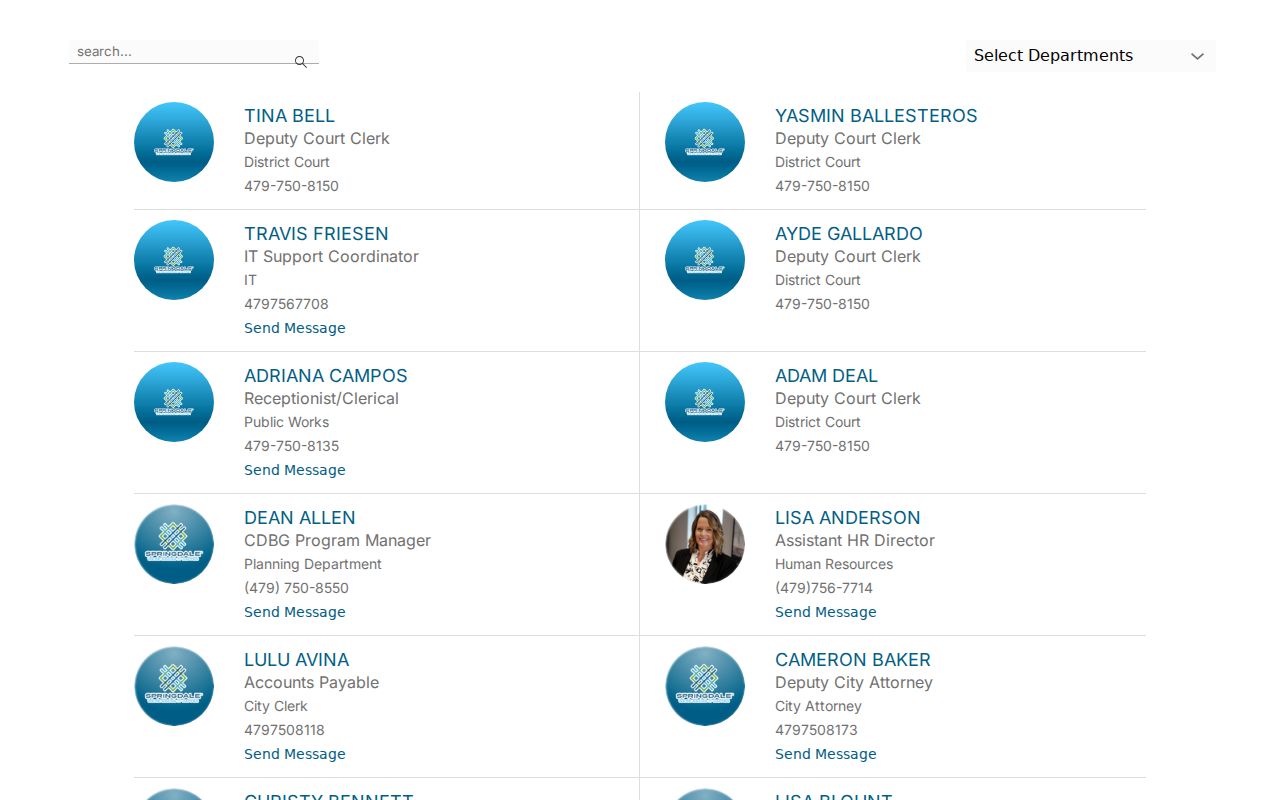Screen dimensions: 1280x800
Task: Click the IT Support Coordinator title
Action: (331, 257)
